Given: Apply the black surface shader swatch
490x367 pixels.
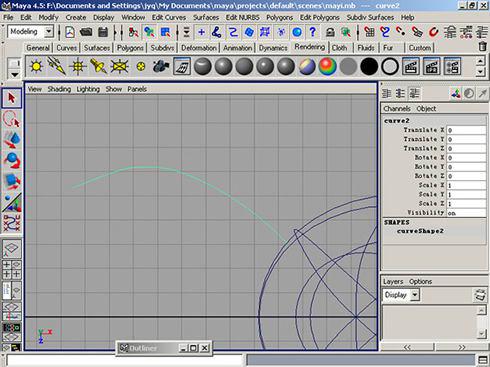Looking at the screenshot, I should [x=369, y=66].
